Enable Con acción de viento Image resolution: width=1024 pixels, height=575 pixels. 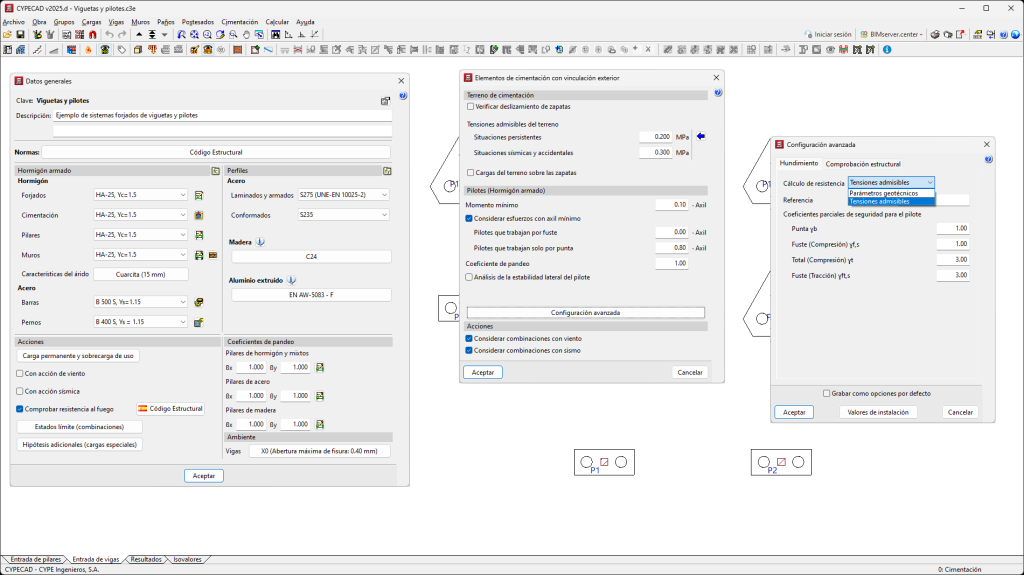click(20, 373)
